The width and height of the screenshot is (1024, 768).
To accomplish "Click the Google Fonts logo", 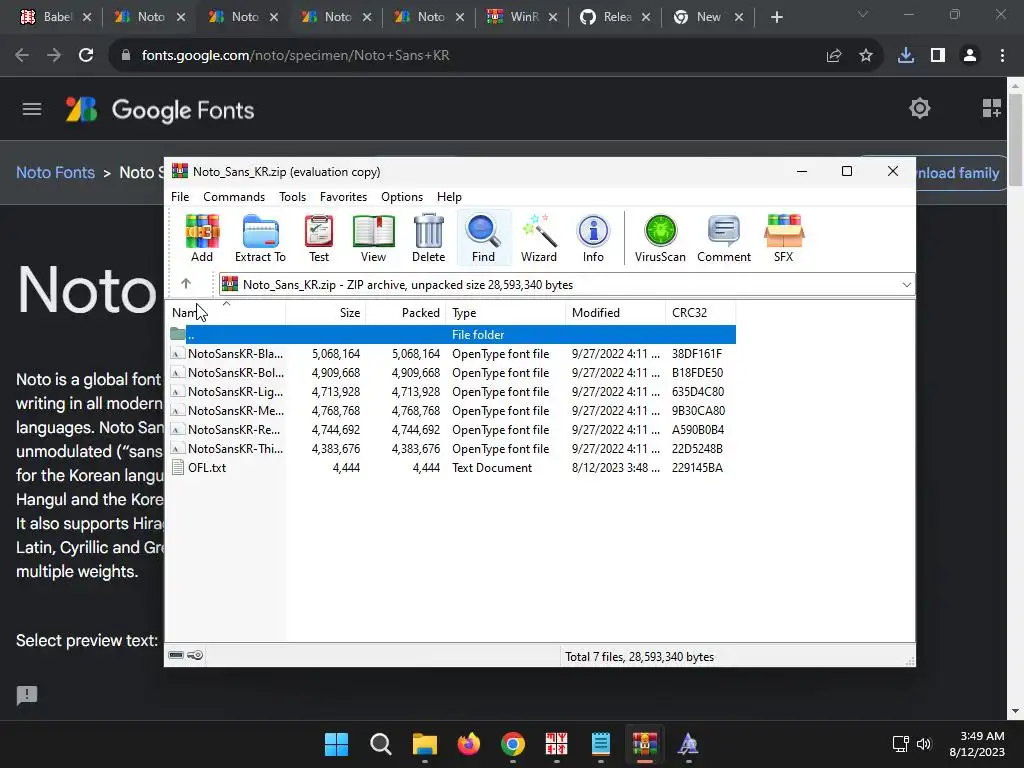I will coord(160,110).
